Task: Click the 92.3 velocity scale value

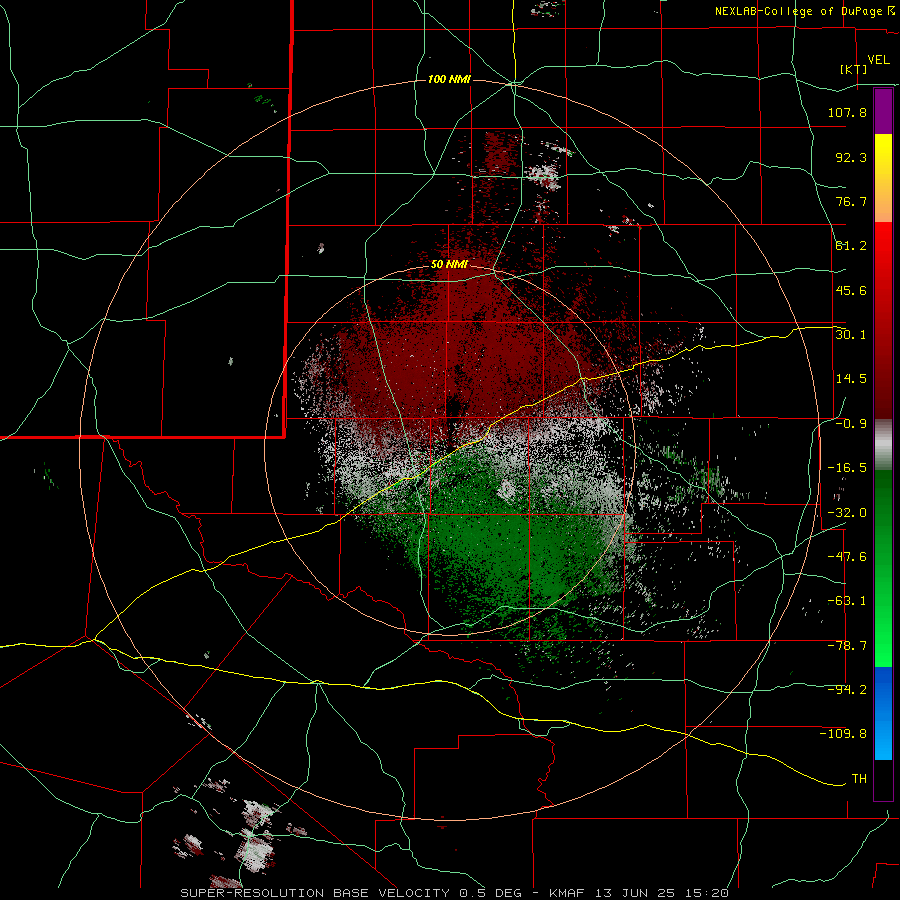Action: [x=851, y=157]
